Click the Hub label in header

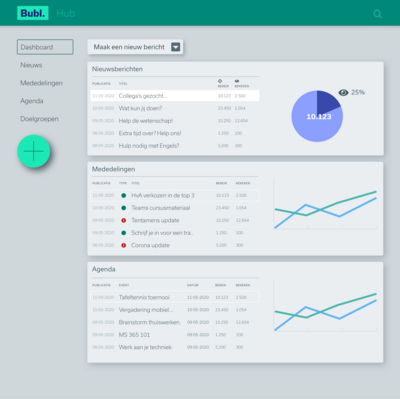[66, 13]
